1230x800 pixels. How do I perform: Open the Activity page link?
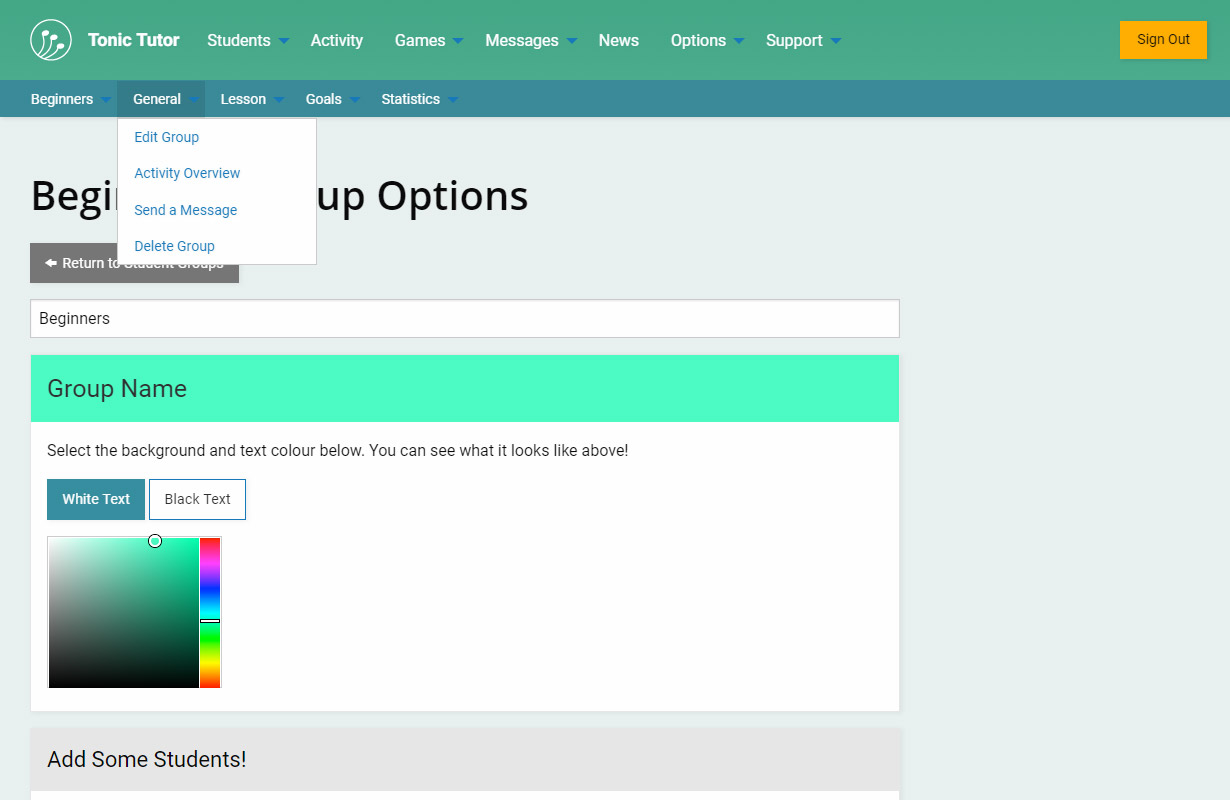click(336, 40)
